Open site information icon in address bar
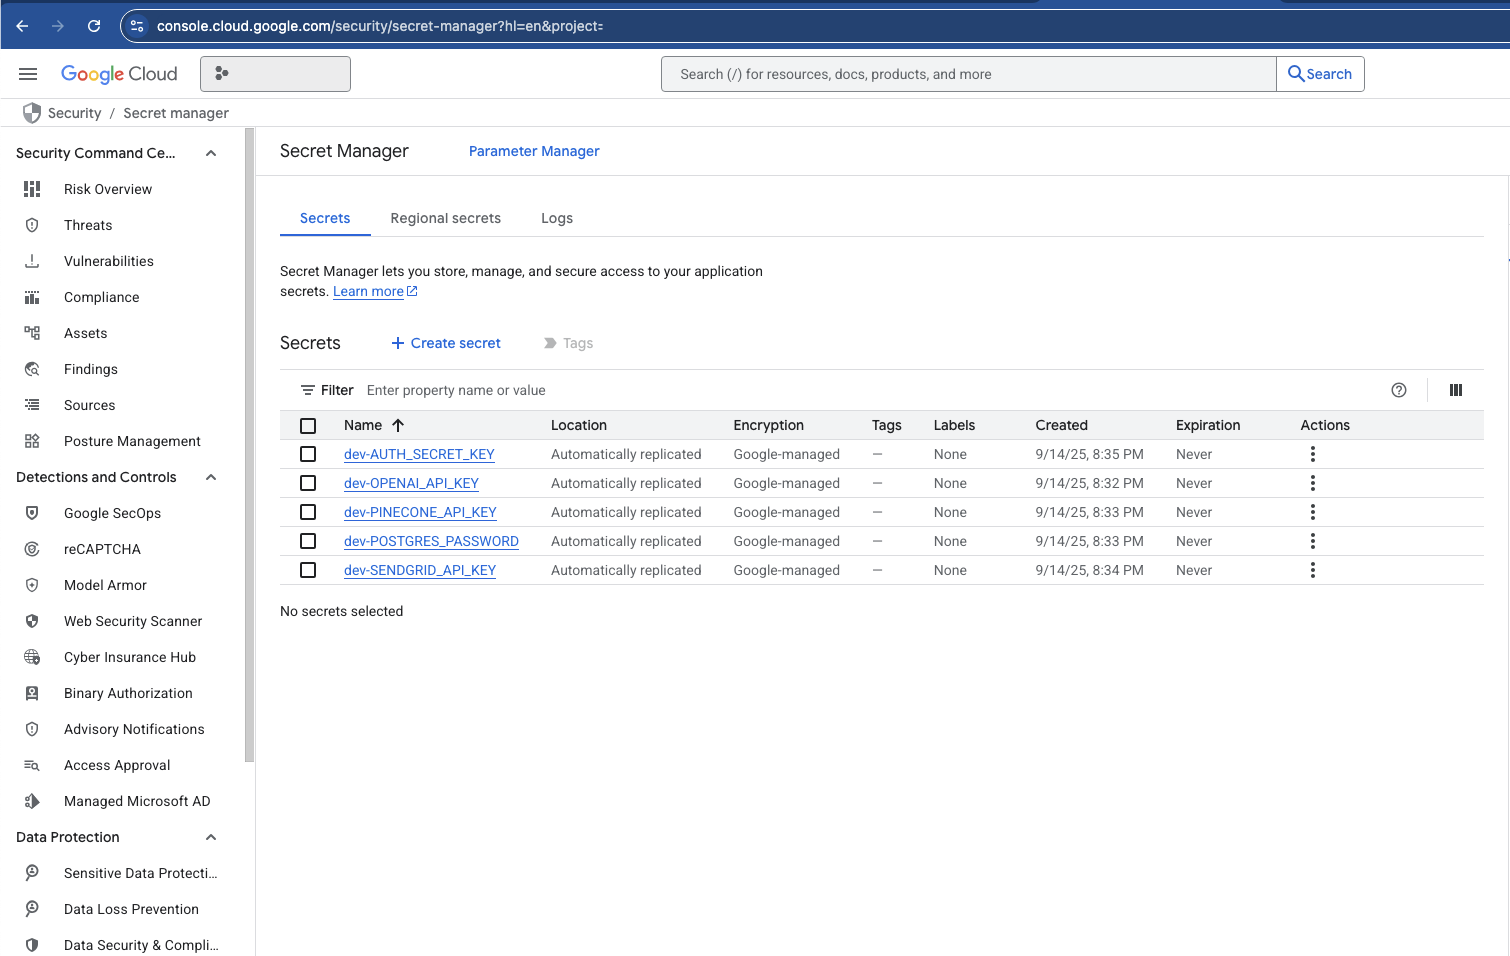This screenshot has height=956, width=1510. (x=137, y=26)
